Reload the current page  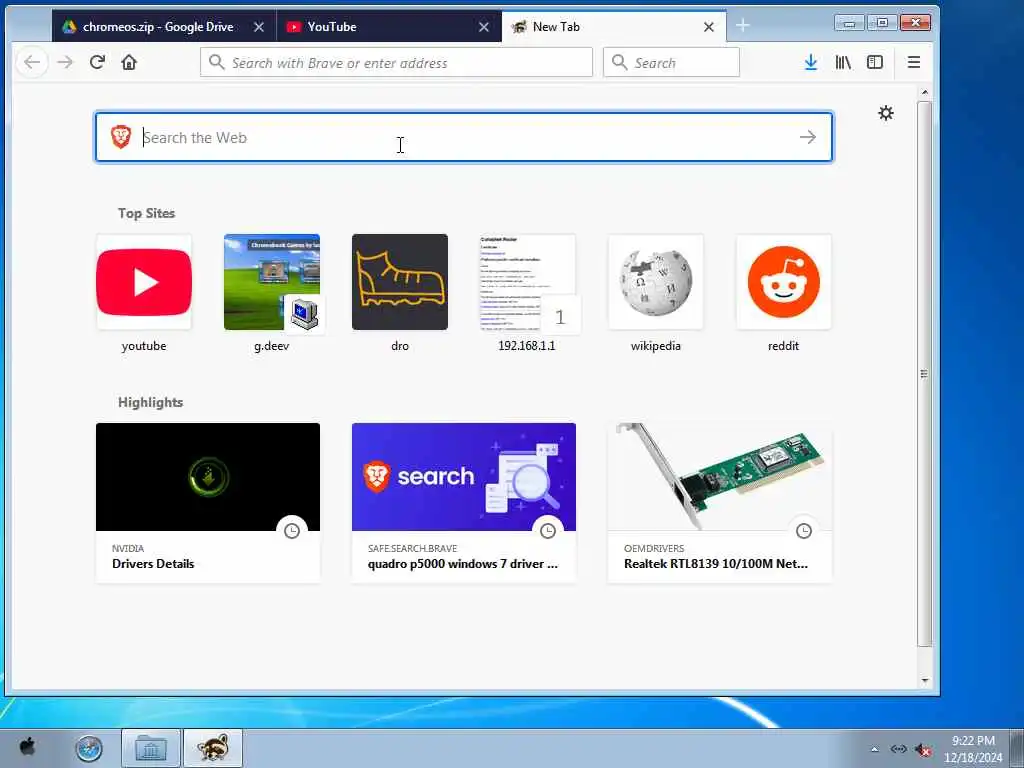tap(97, 63)
